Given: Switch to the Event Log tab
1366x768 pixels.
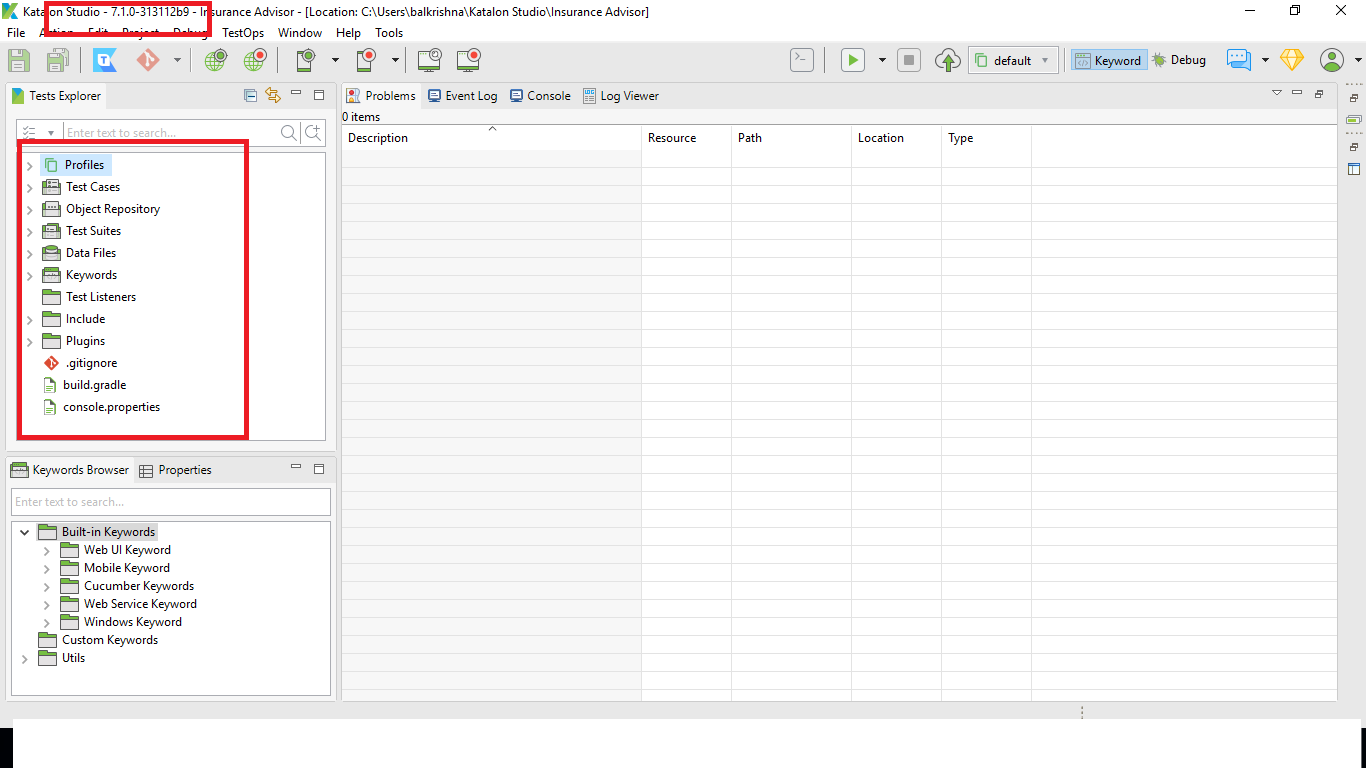Looking at the screenshot, I should [462, 96].
